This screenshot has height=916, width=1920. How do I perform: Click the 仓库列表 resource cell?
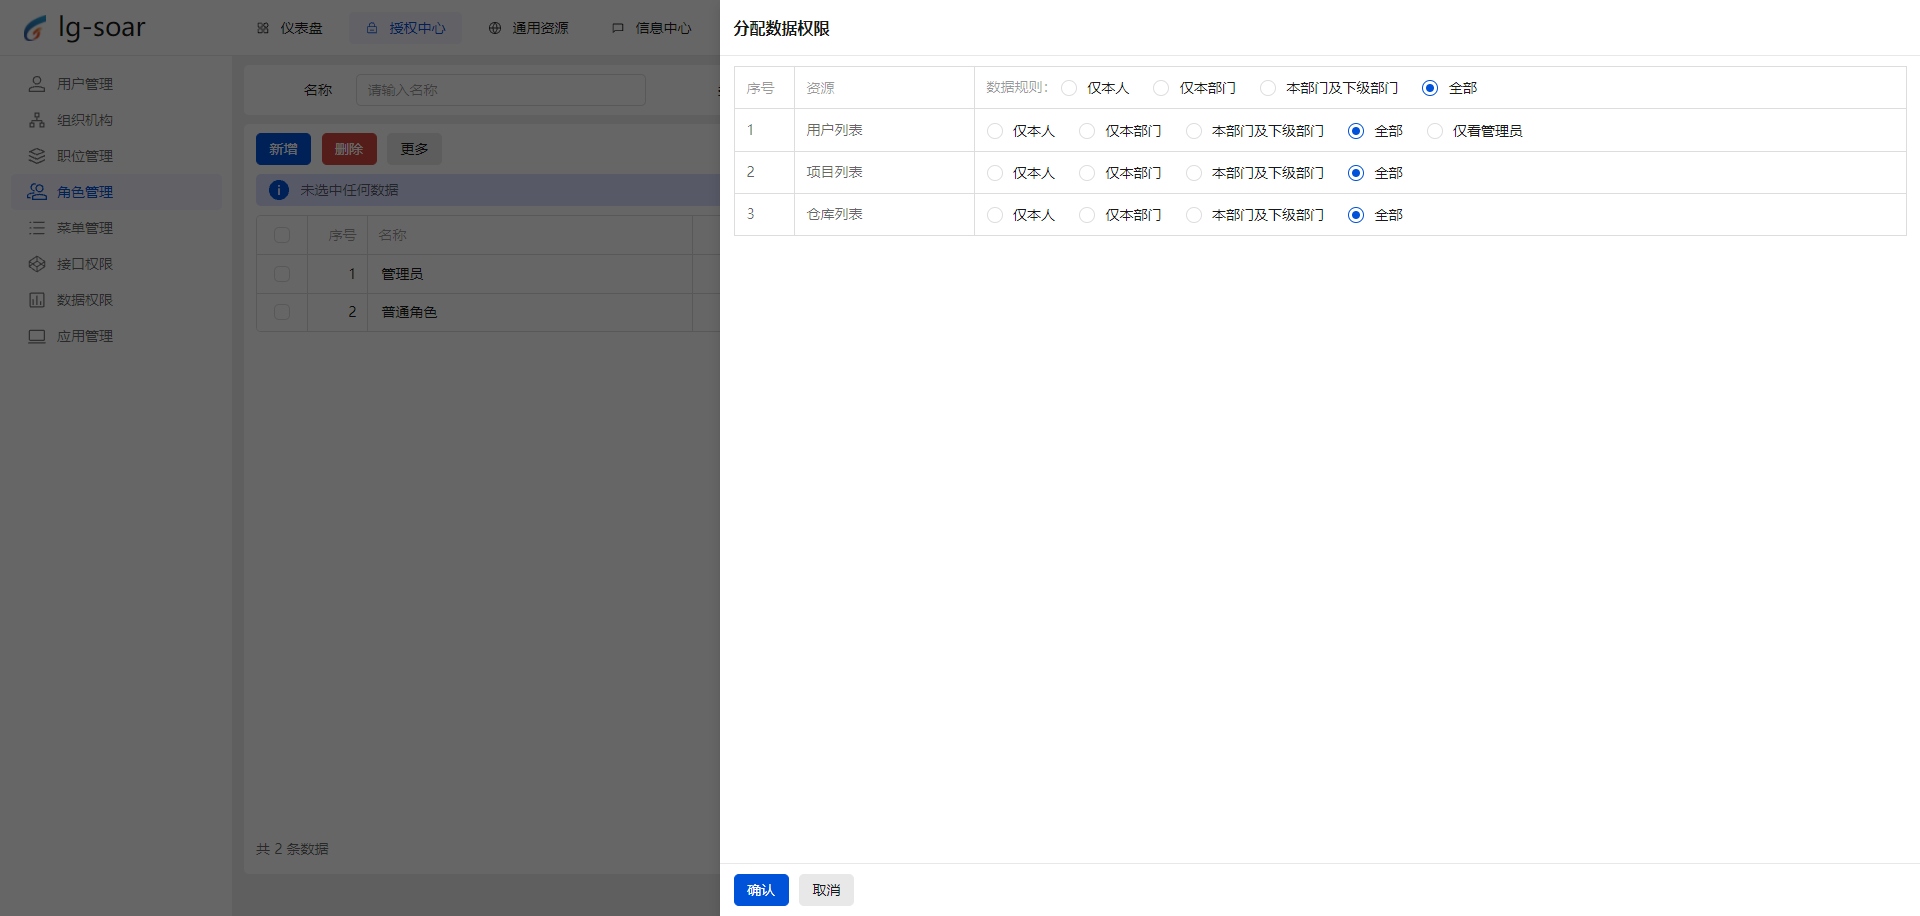(884, 214)
